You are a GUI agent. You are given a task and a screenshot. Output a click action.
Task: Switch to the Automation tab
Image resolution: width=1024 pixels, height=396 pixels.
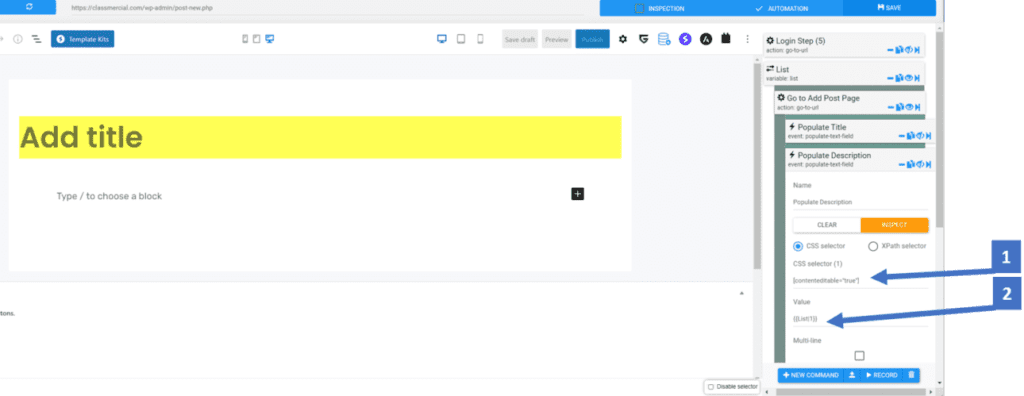pos(781,8)
